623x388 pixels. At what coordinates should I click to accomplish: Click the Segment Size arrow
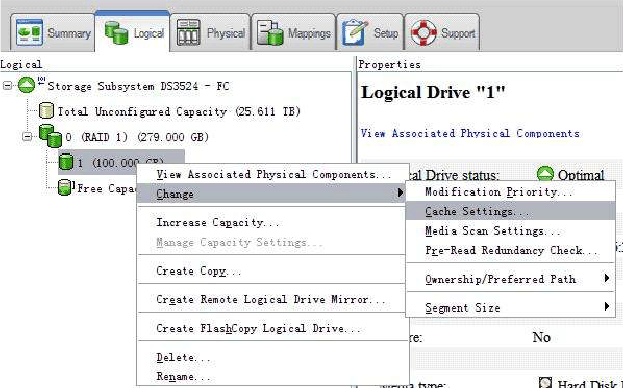(x=606, y=306)
